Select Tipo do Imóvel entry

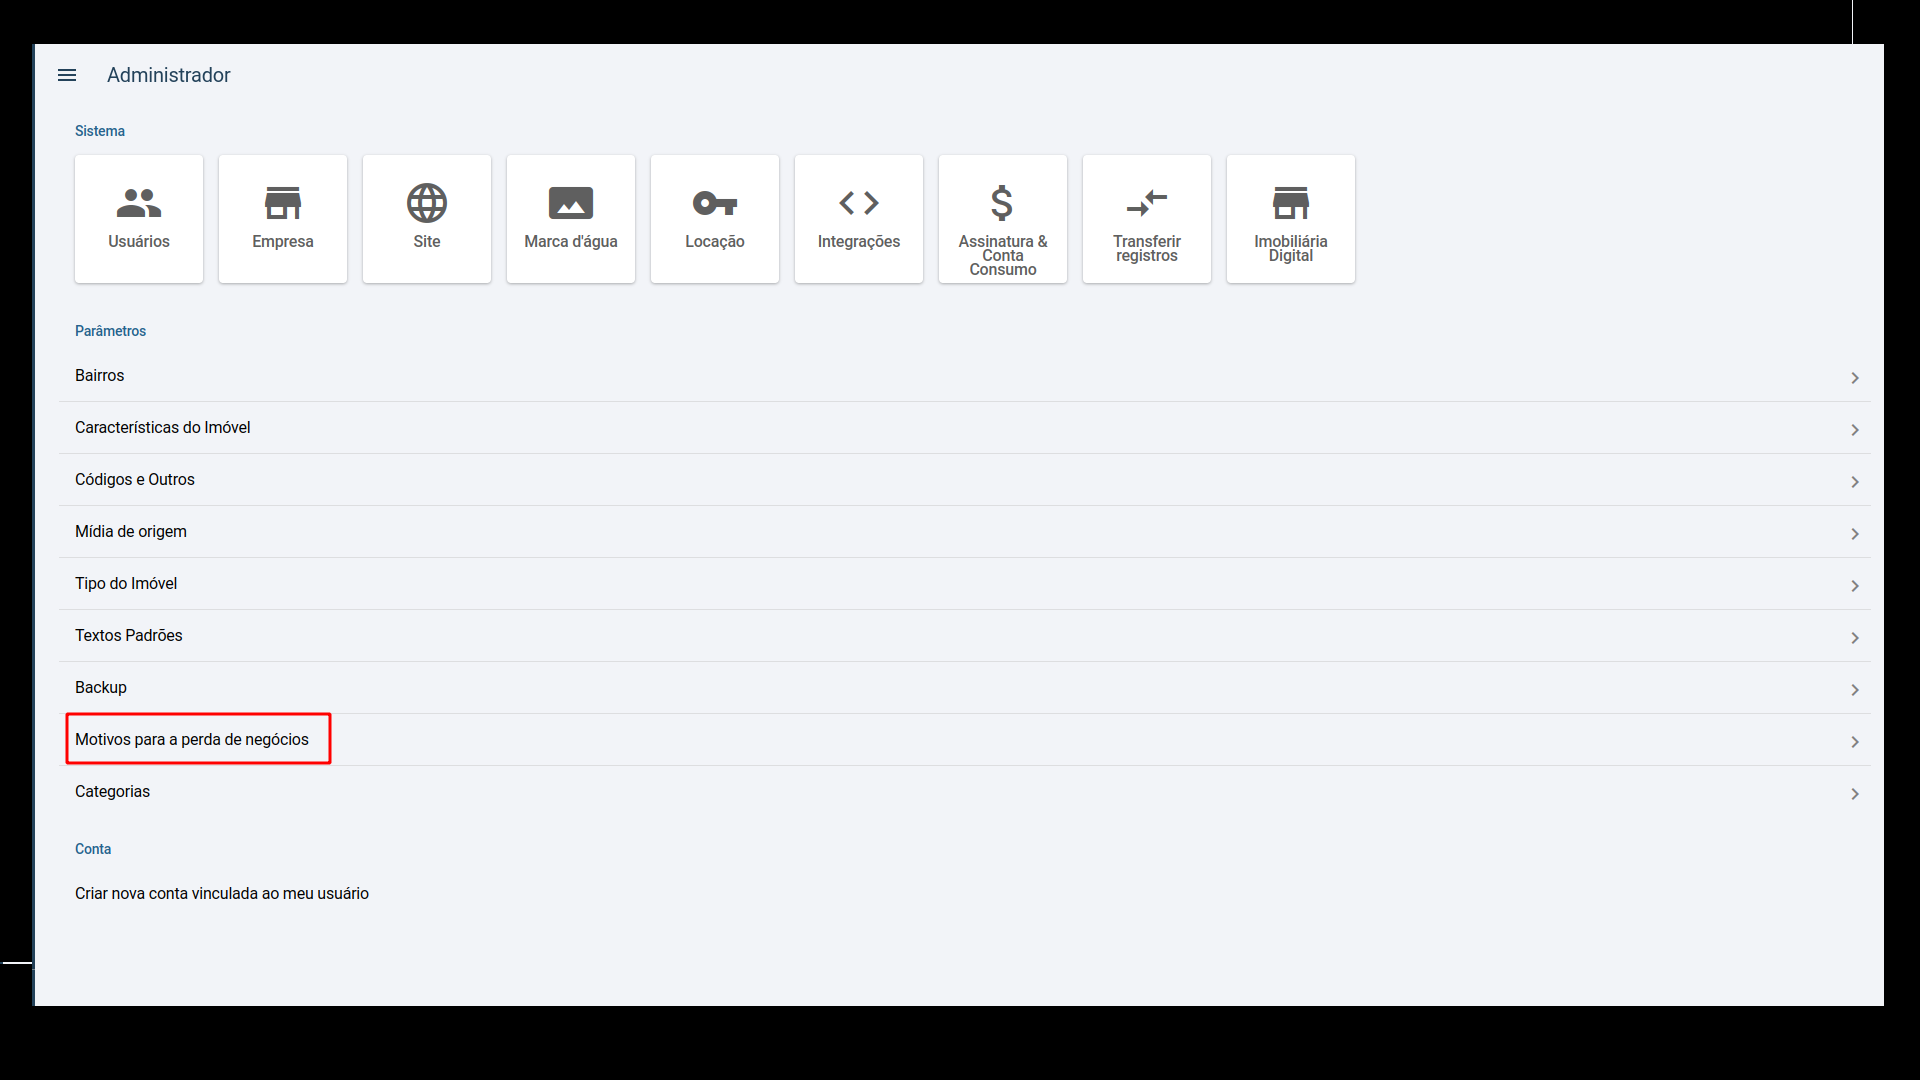[964, 584]
